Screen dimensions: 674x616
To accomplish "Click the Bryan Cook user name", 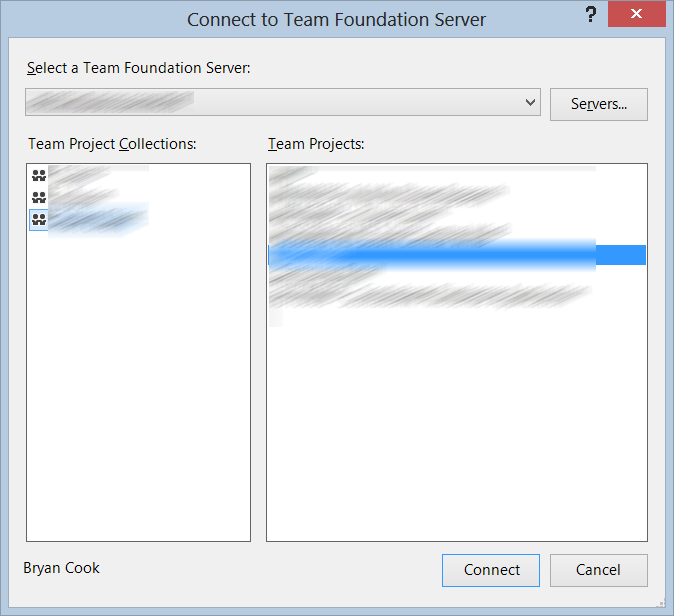I will pos(61,568).
